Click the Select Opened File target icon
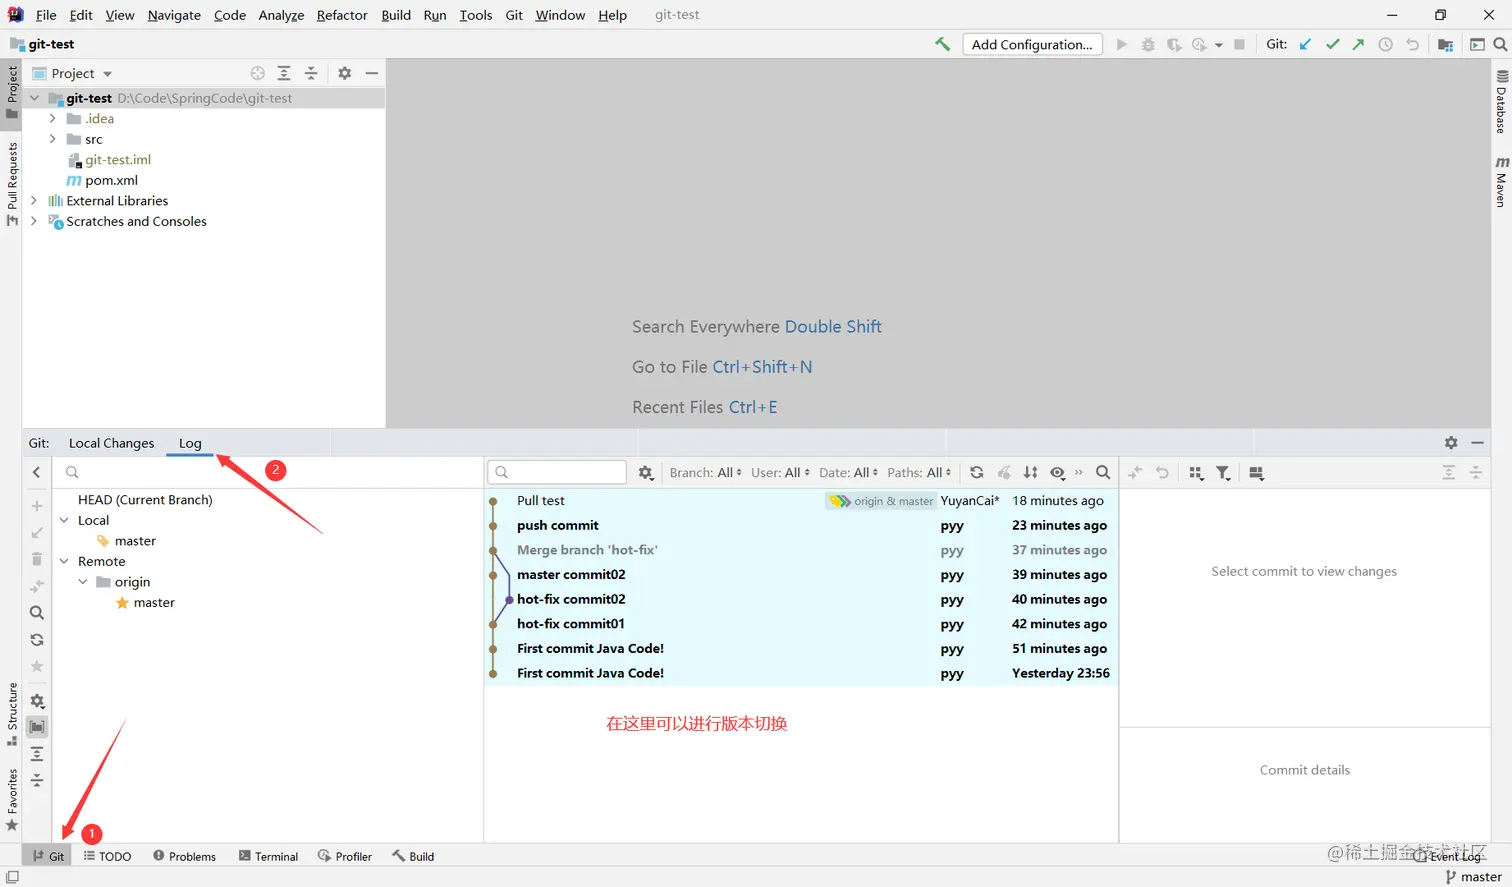 click(x=258, y=73)
